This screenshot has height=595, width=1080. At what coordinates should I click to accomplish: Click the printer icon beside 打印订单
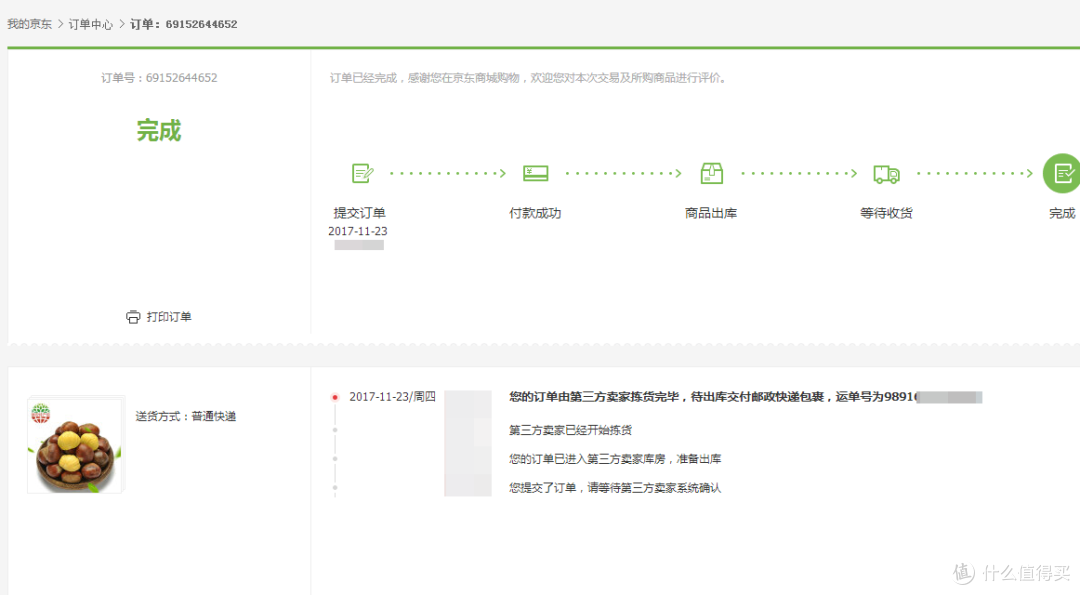coord(133,317)
